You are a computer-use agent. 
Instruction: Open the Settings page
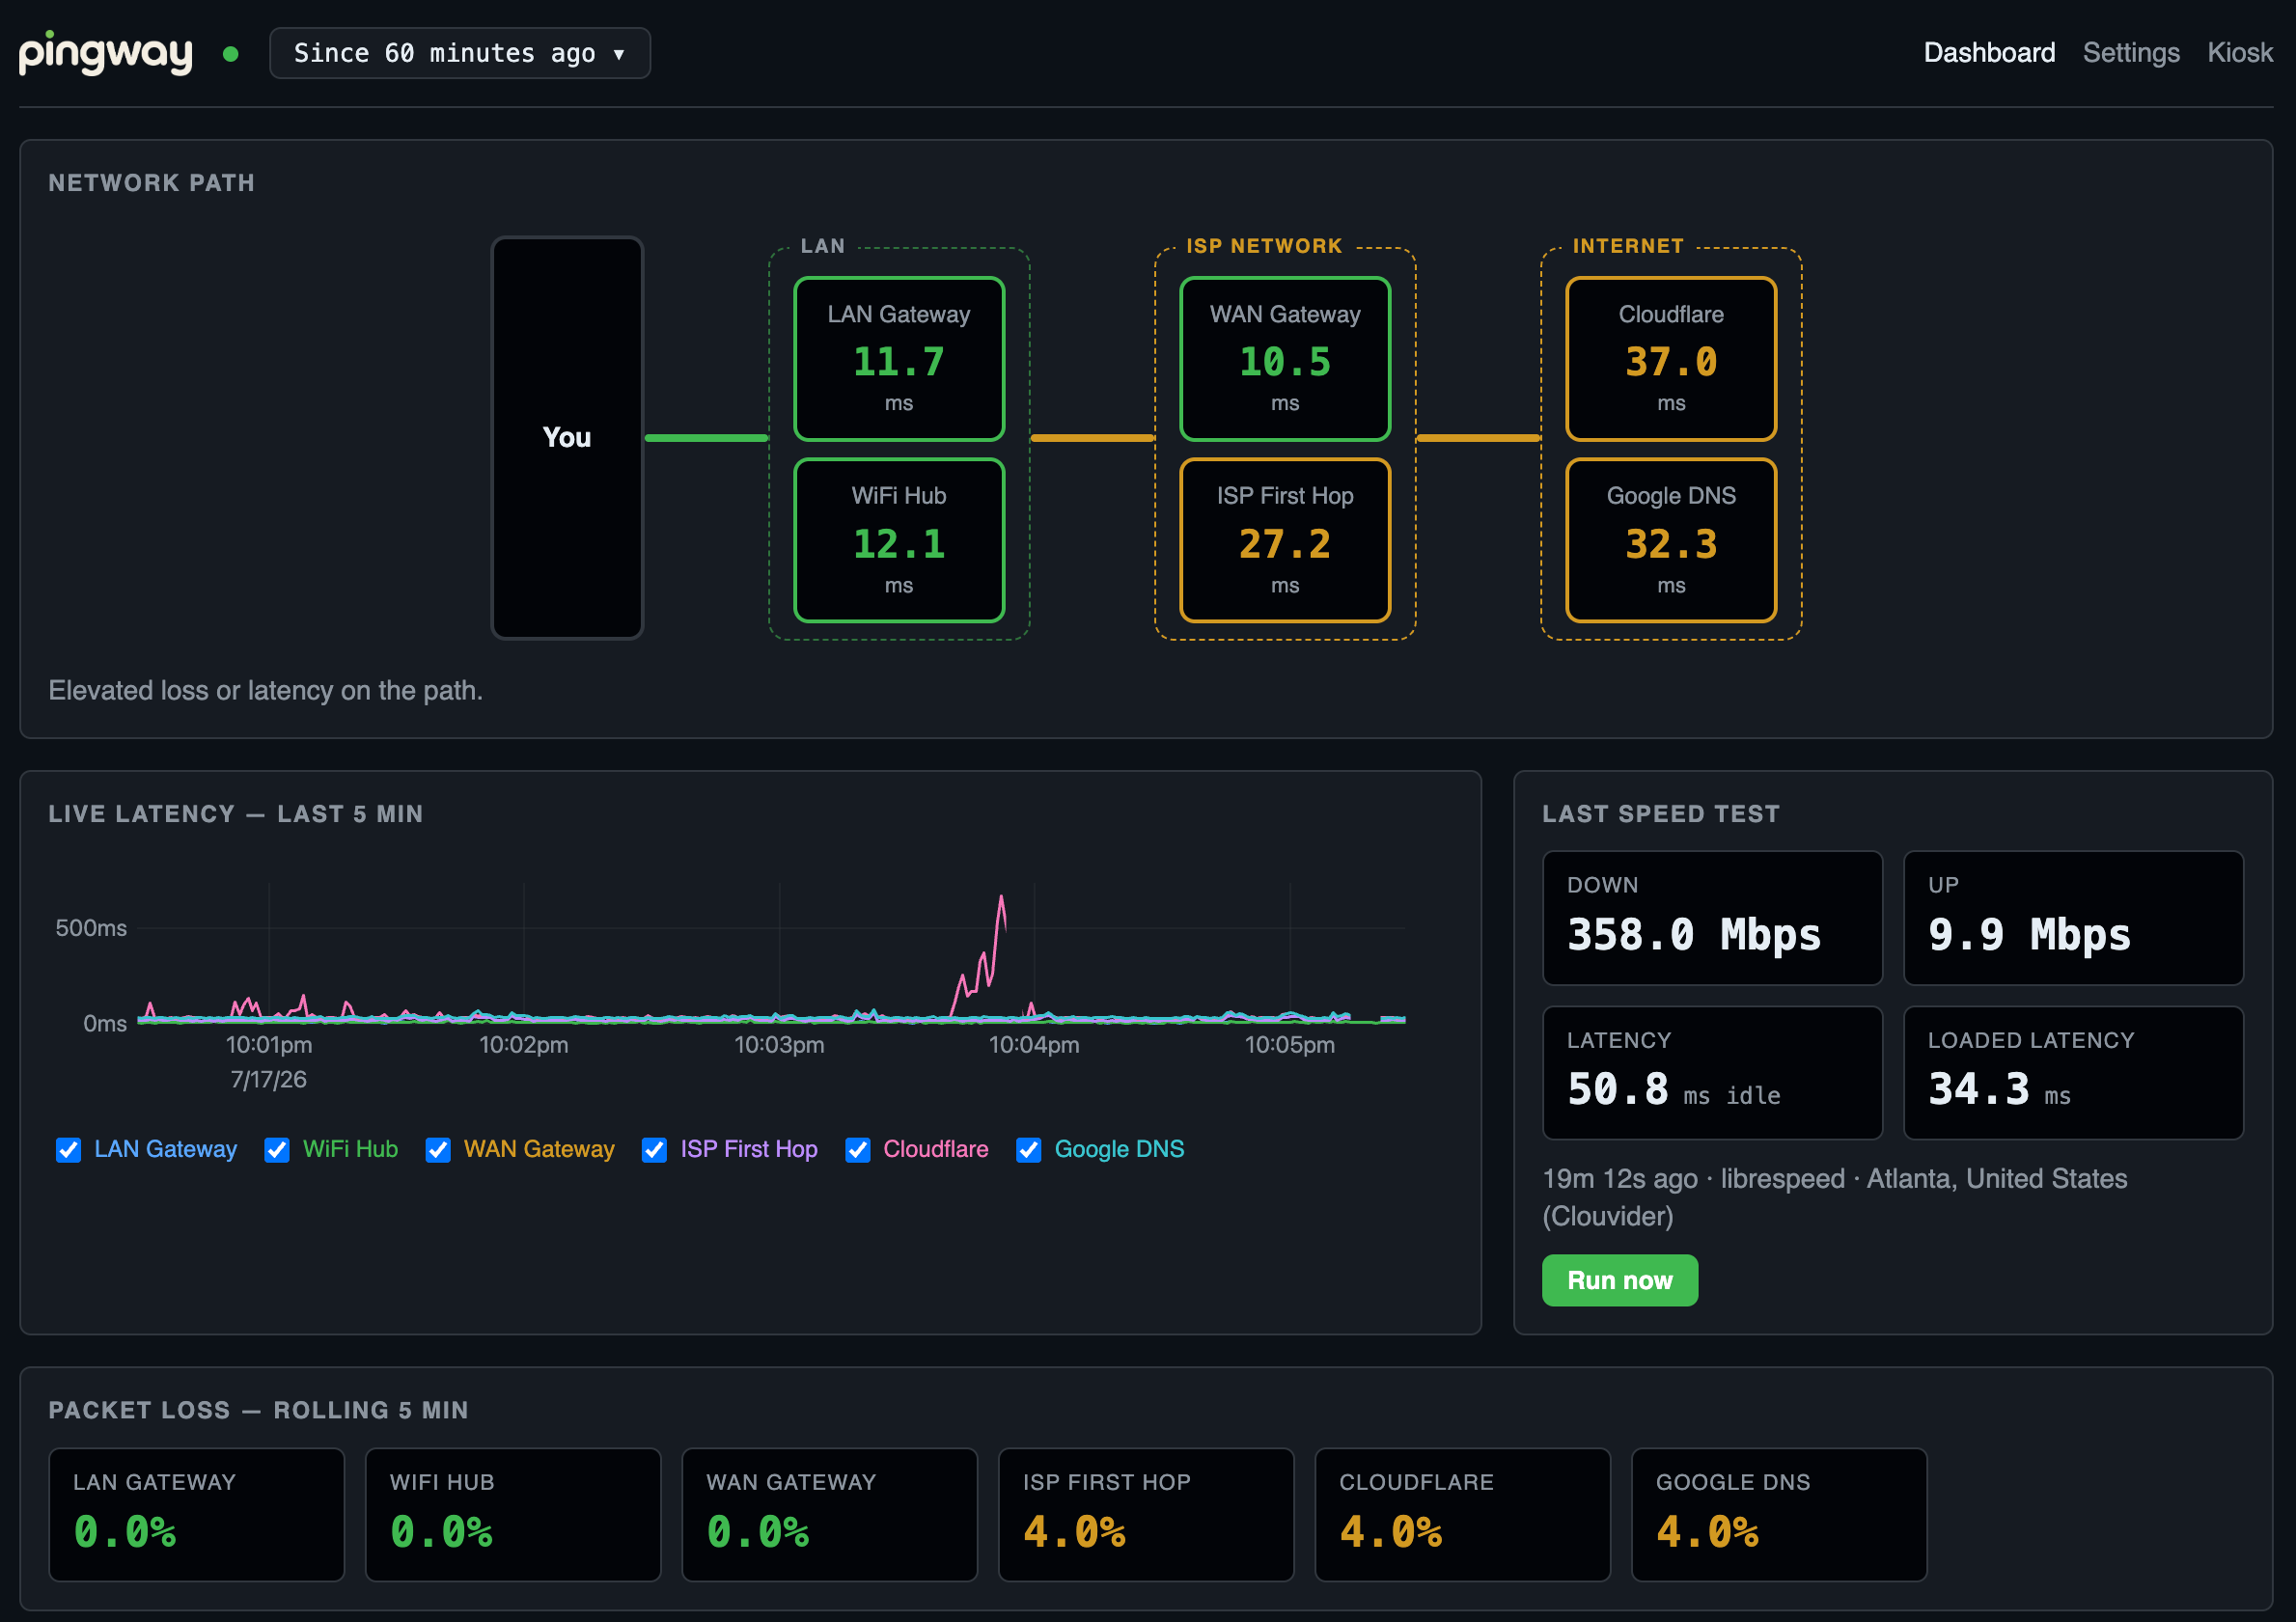click(x=2130, y=53)
